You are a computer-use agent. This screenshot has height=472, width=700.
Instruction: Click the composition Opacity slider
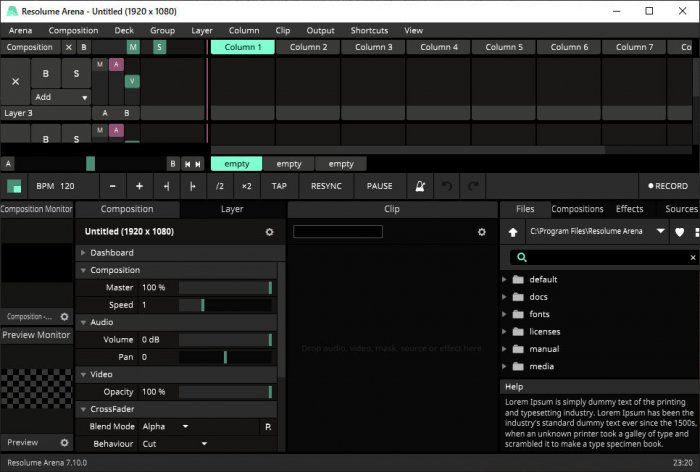point(225,391)
